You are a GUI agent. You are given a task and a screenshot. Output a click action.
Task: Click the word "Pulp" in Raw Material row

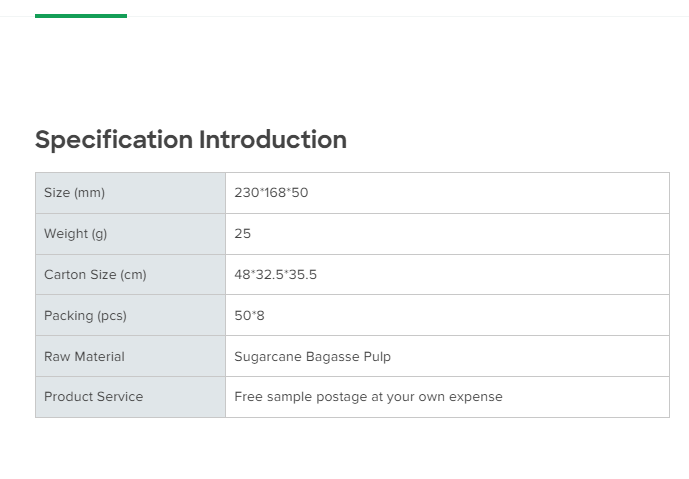[x=375, y=357]
